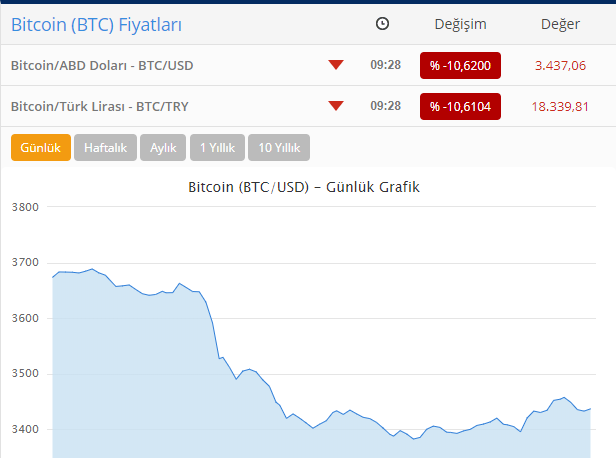Click the last point of the chart line
The width and height of the screenshot is (616, 458).
pyautogui.click(x=590, y=409)
